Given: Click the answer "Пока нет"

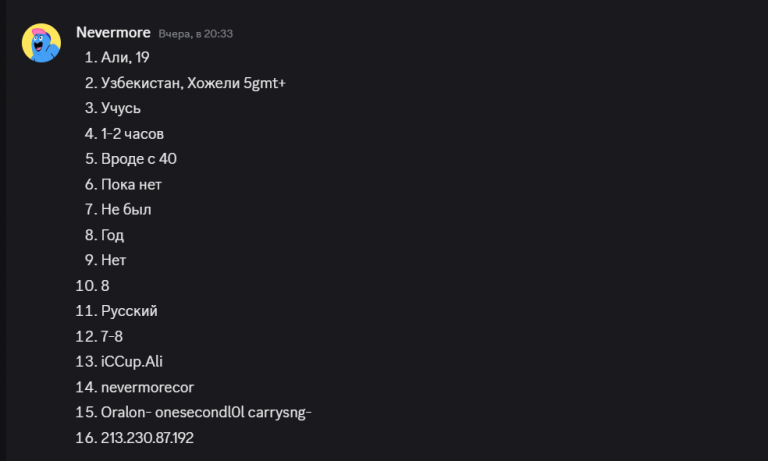Looking at the screenshot, I should (x=131, y=184).
